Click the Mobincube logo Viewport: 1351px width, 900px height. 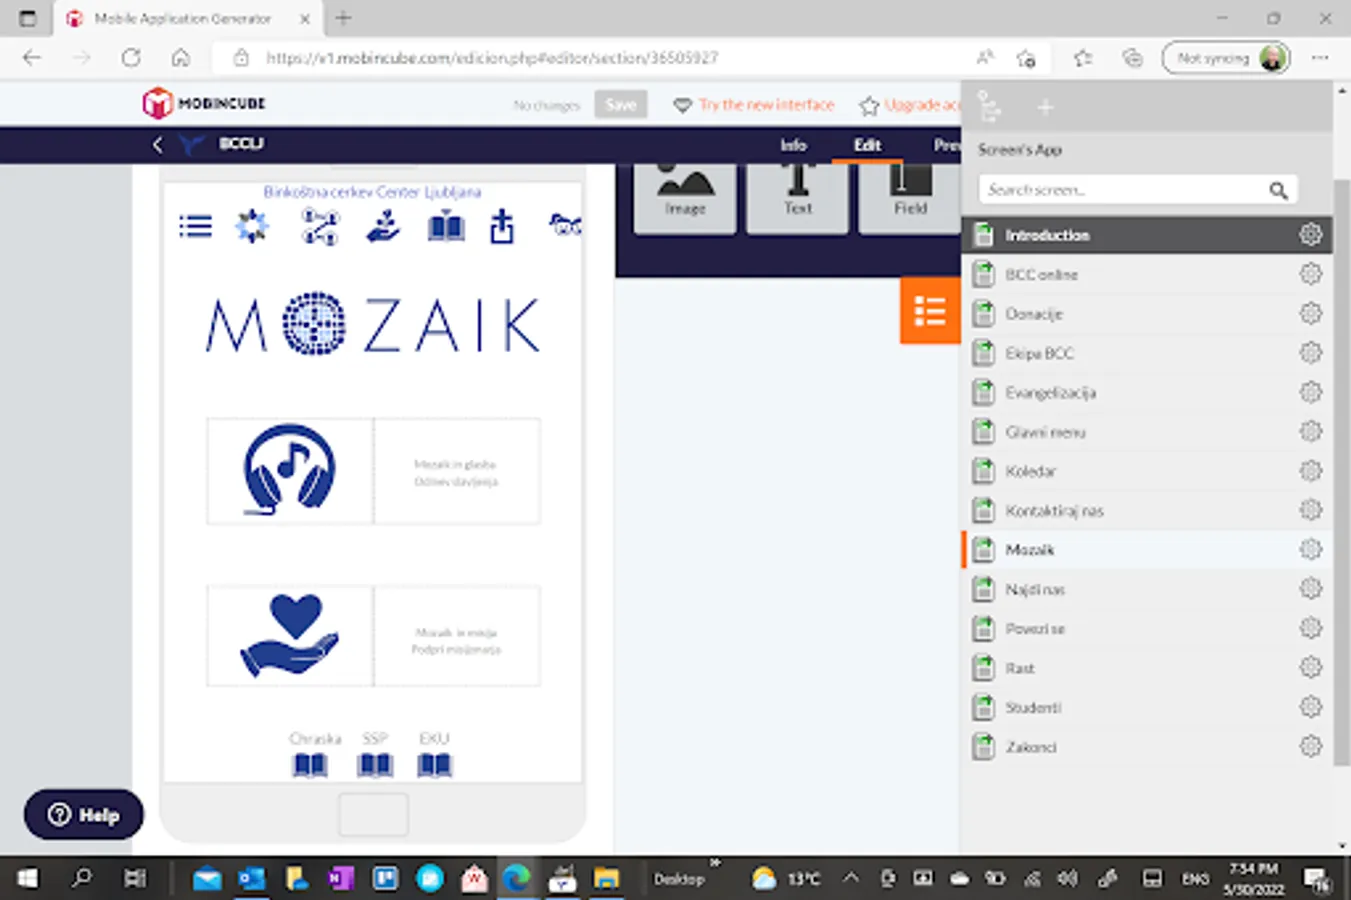click(x=204, y=103)
